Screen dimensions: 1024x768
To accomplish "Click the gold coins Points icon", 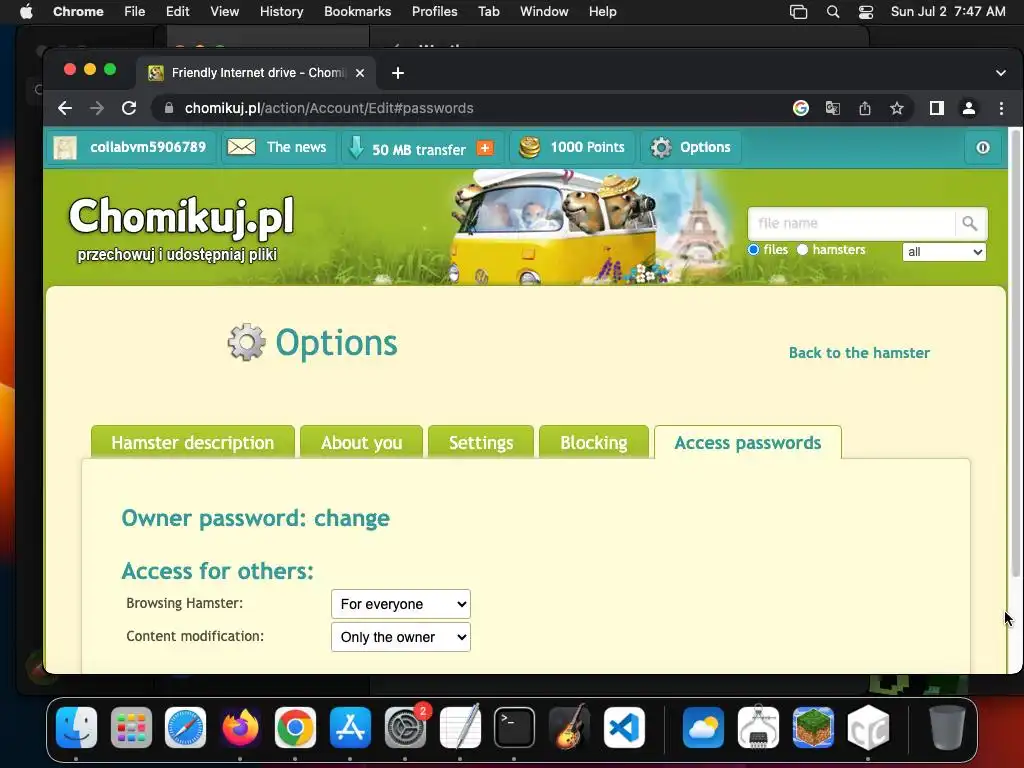I will click(530, 148).
